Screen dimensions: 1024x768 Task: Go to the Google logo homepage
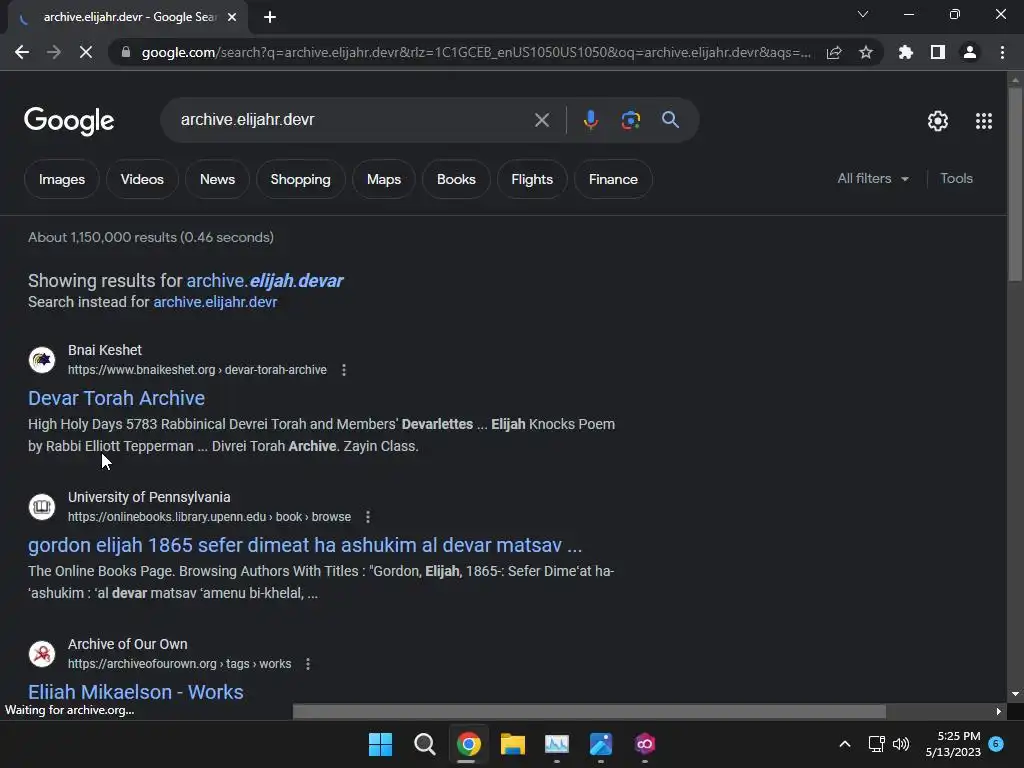tap(69, 121)
